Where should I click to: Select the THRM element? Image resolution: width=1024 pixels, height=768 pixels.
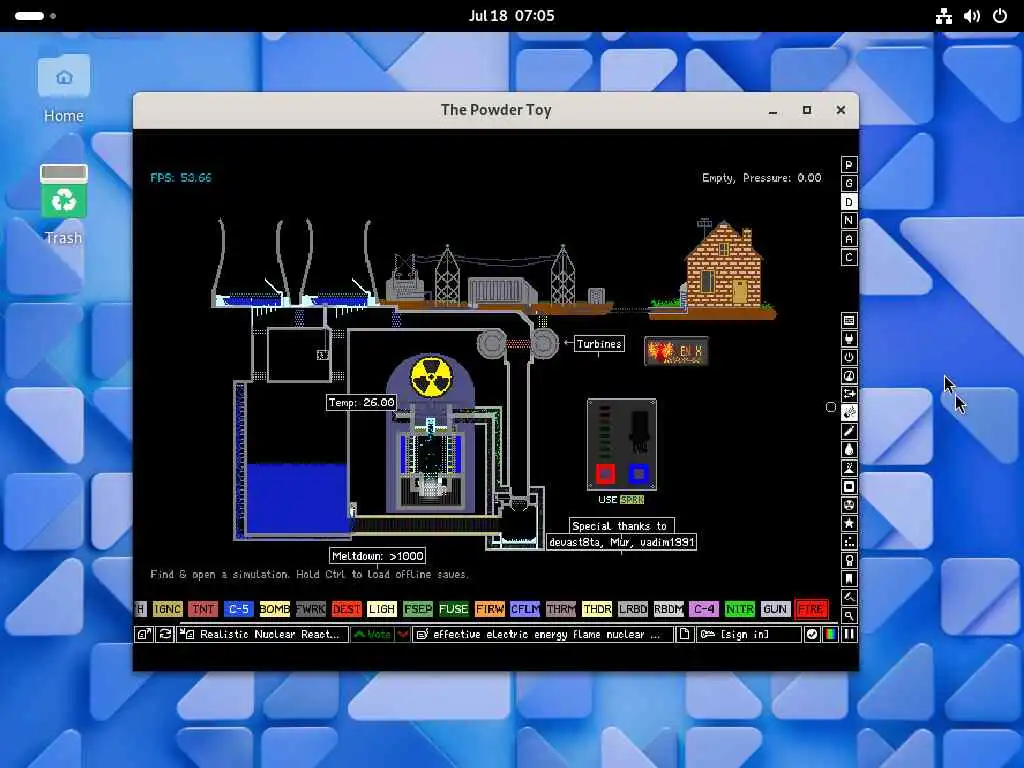pos(562,609)
